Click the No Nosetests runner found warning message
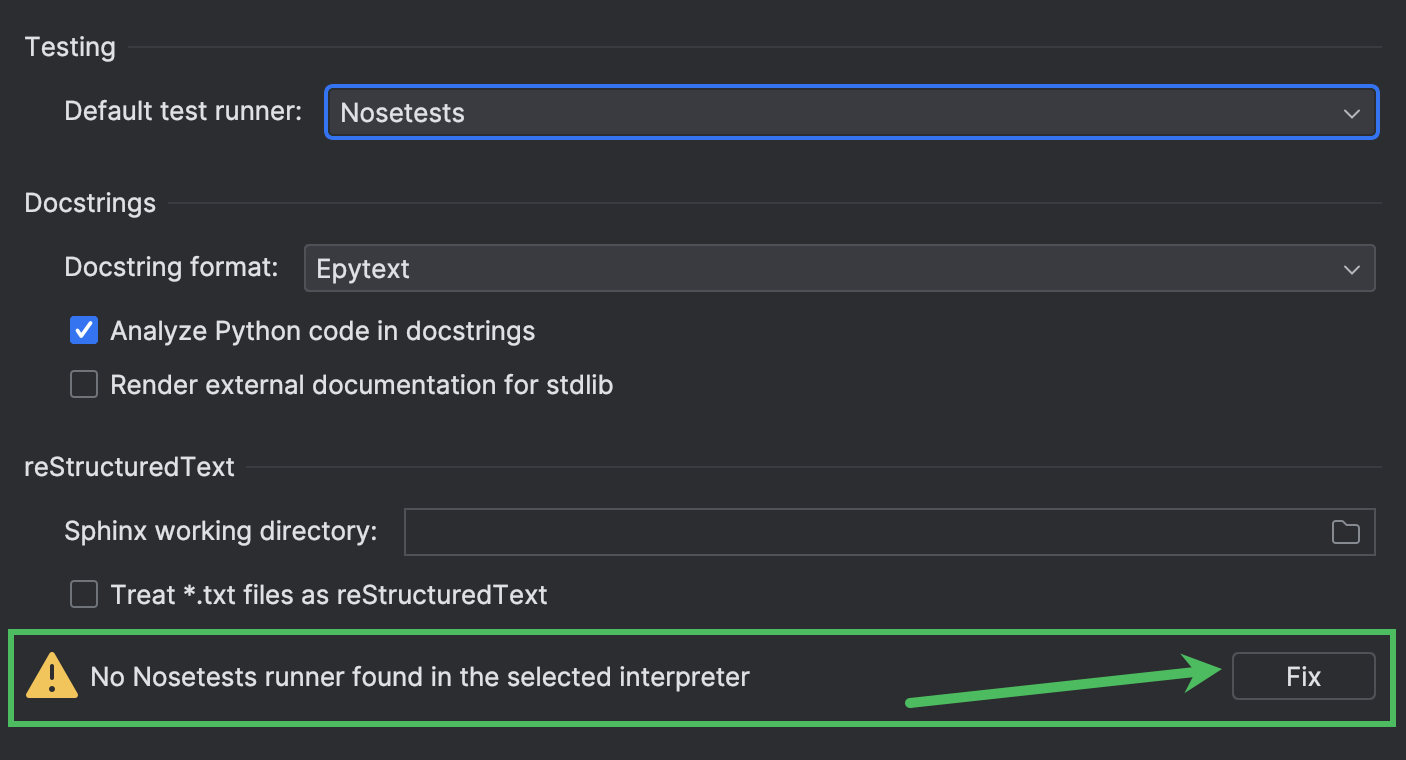Screen dimensions: 1406x760 coord(420,677)
